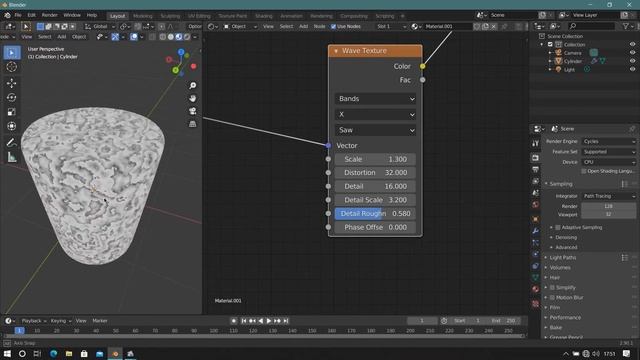This screenshot has height=360, width=640.
Task: Open the Physics properties tab
Action: pyautogui.click(x=536, y=254)
